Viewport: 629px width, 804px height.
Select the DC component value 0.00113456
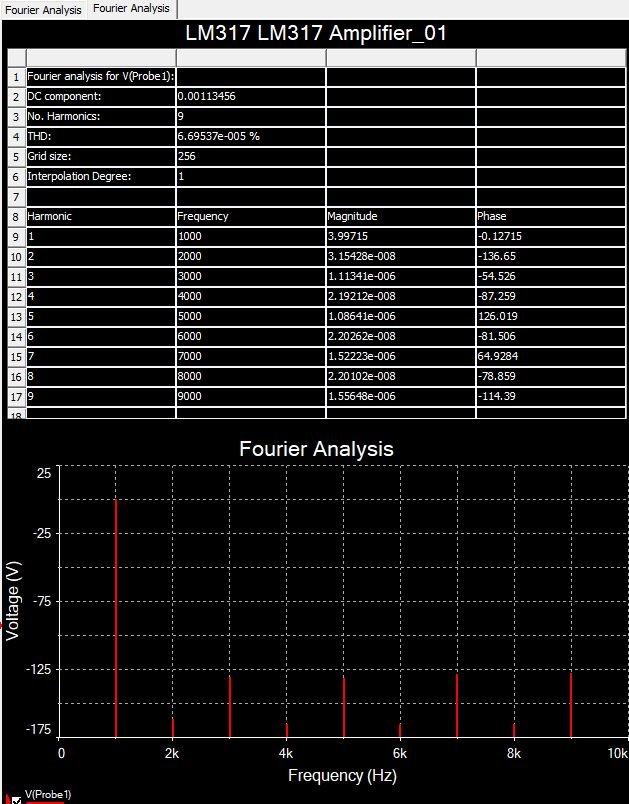point(250,96)
